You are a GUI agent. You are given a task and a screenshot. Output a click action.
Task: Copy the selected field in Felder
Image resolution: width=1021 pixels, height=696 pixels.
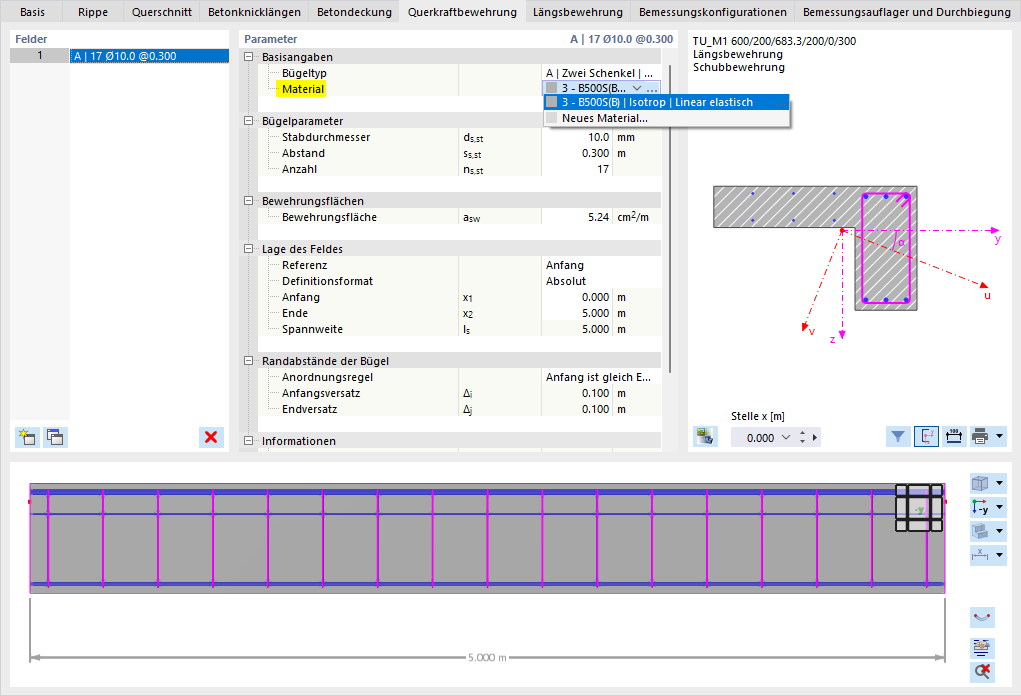coord(55,437)
